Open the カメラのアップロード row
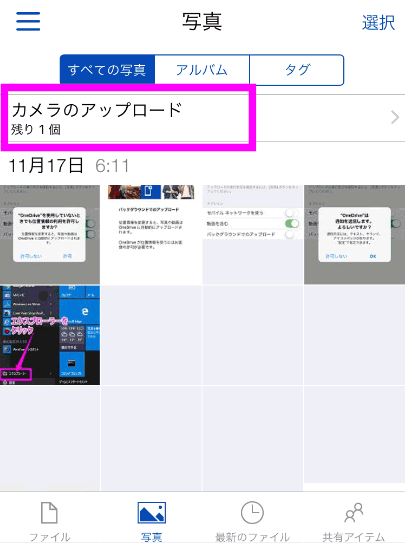Viewport: 405px width, 543px height. 202,118
